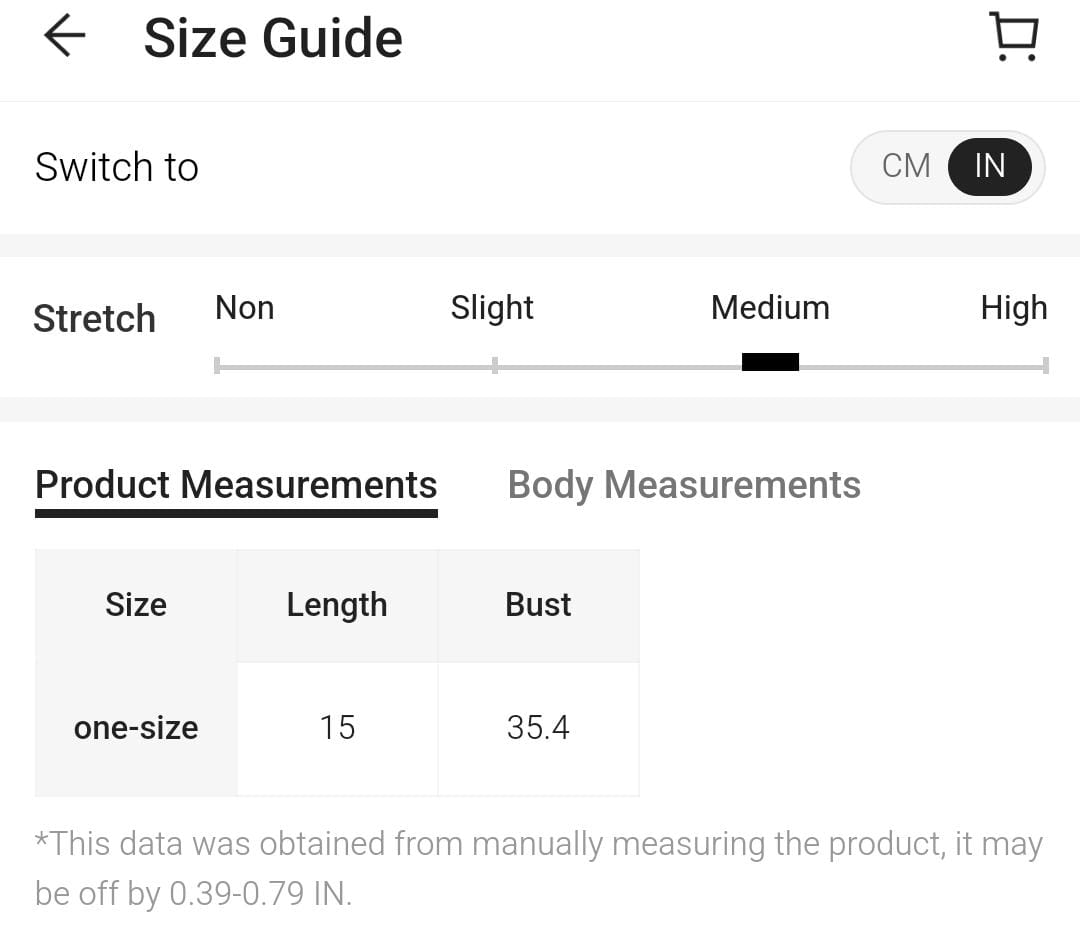Screen dimensions: 1080x952
Task: Click the Size column header
Action: click(x=136, y=605)
